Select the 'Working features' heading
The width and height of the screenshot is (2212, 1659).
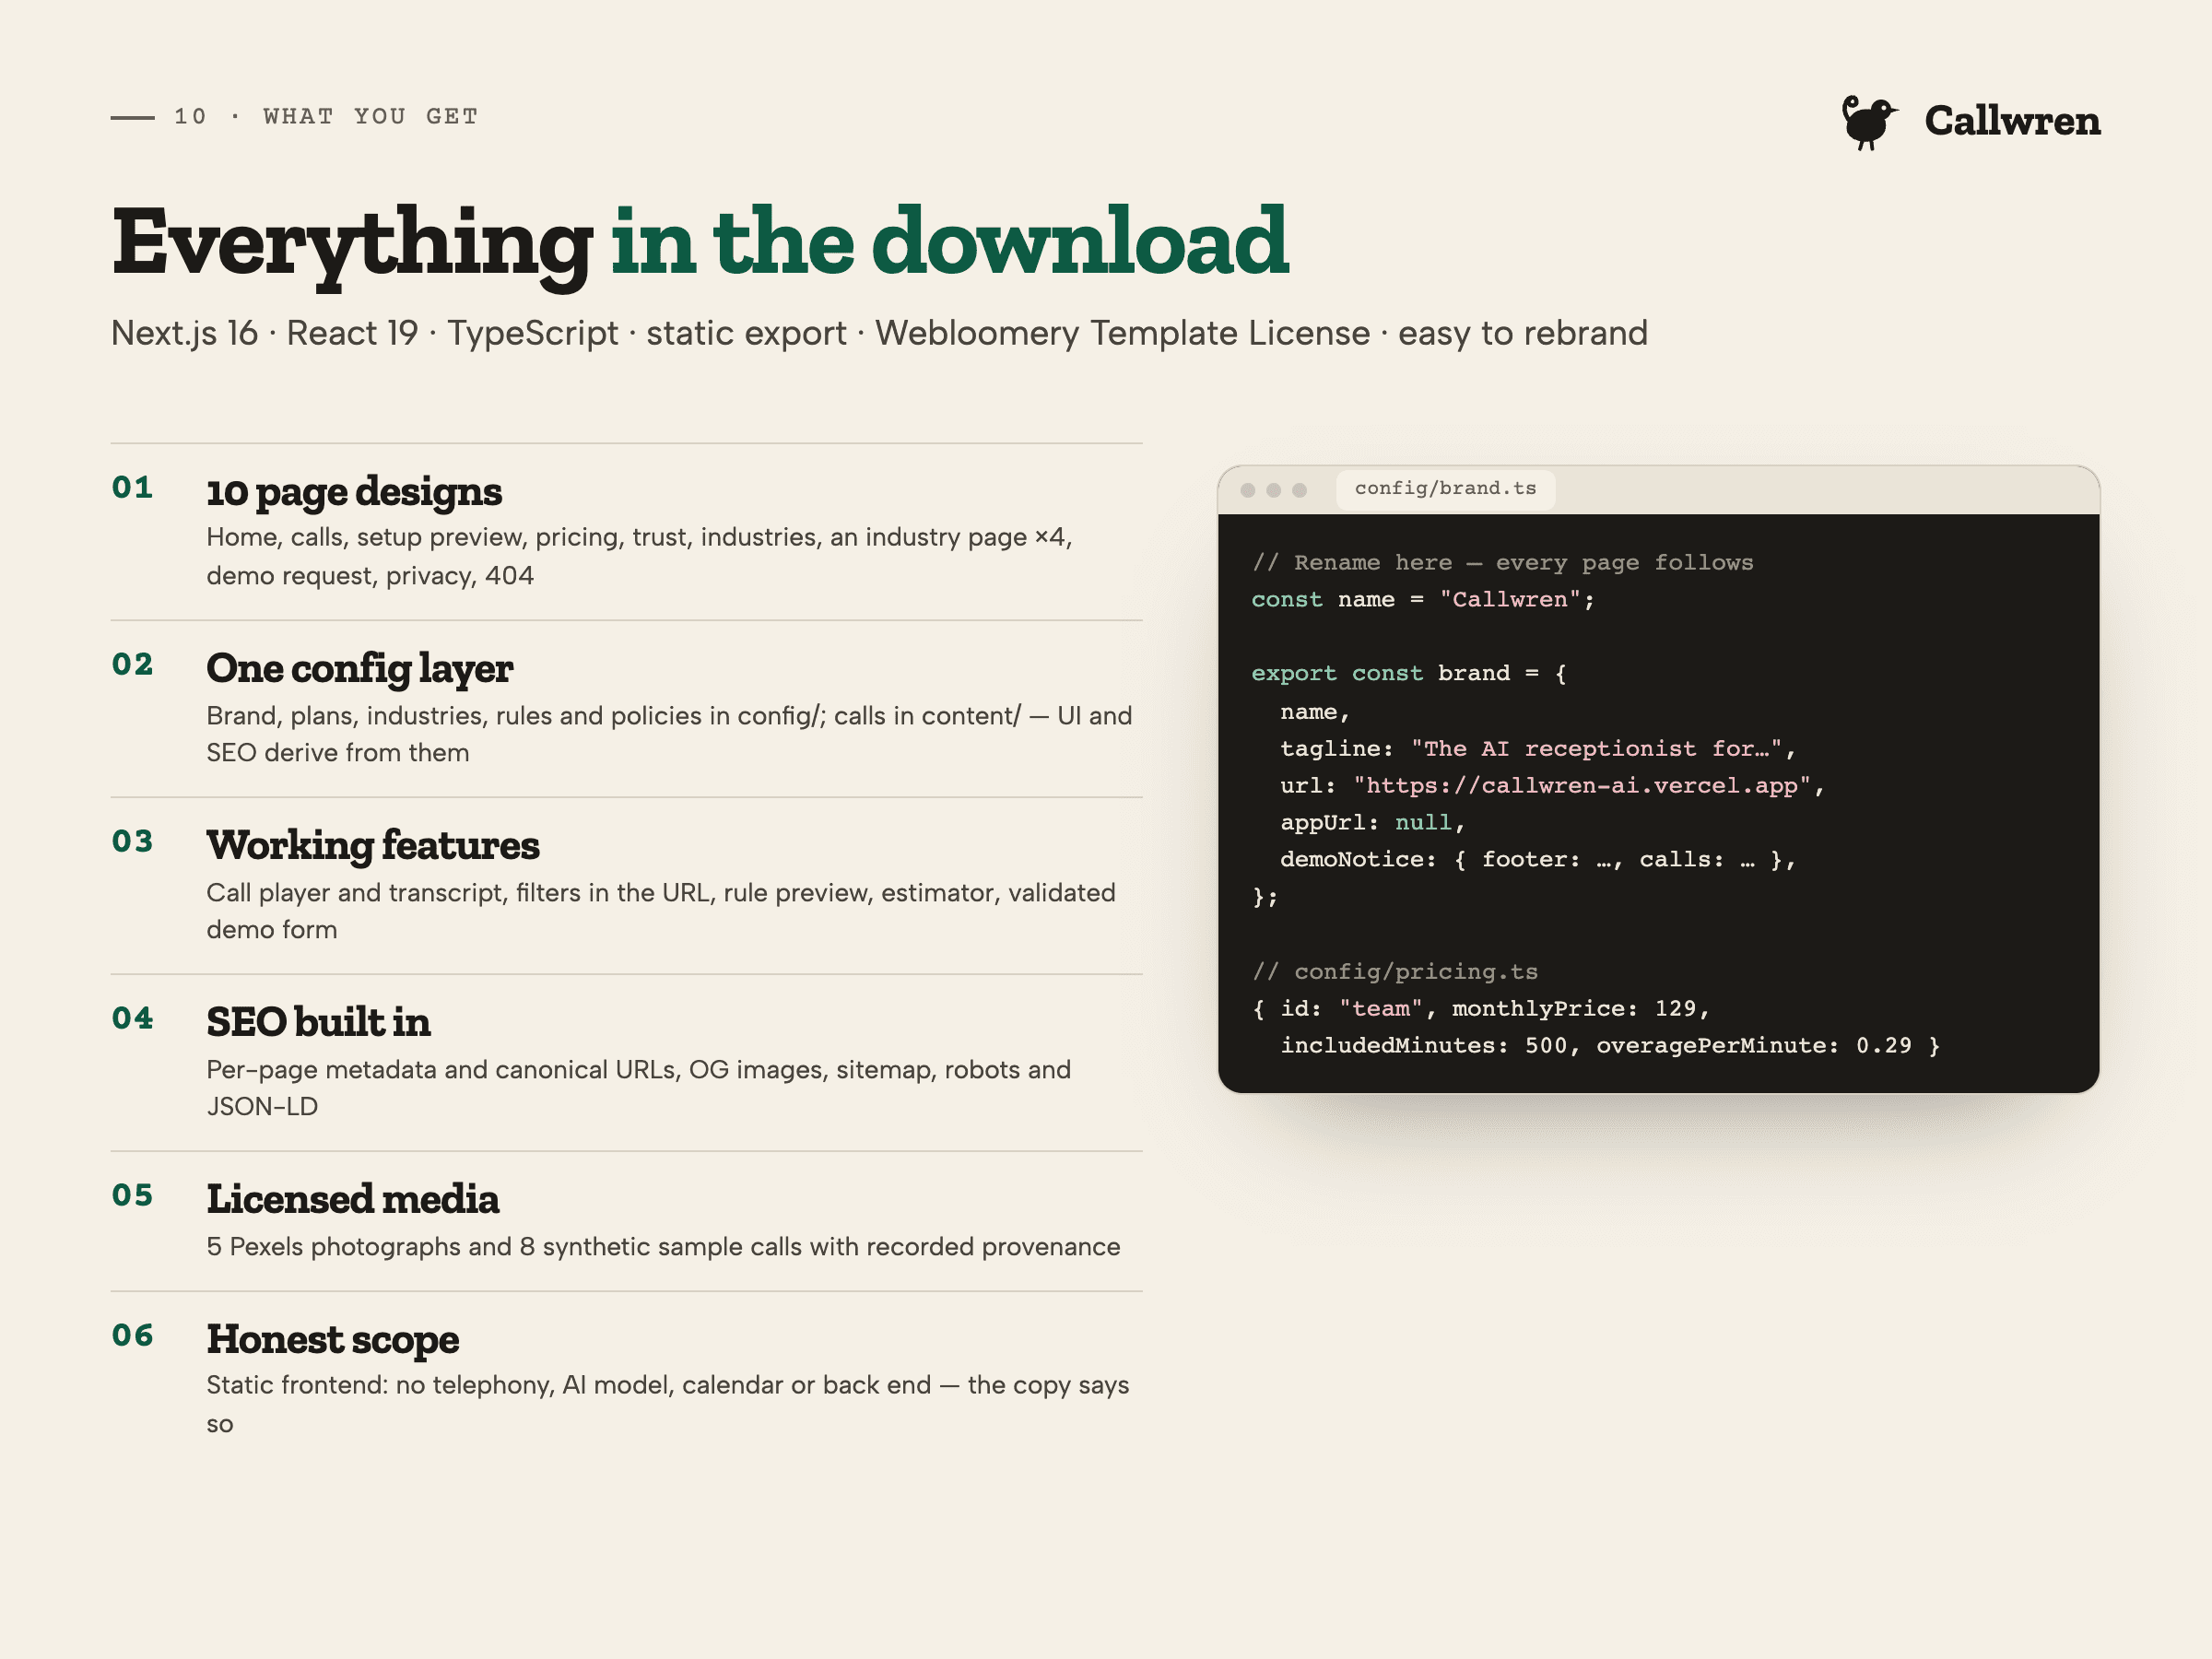pos(373,845)
